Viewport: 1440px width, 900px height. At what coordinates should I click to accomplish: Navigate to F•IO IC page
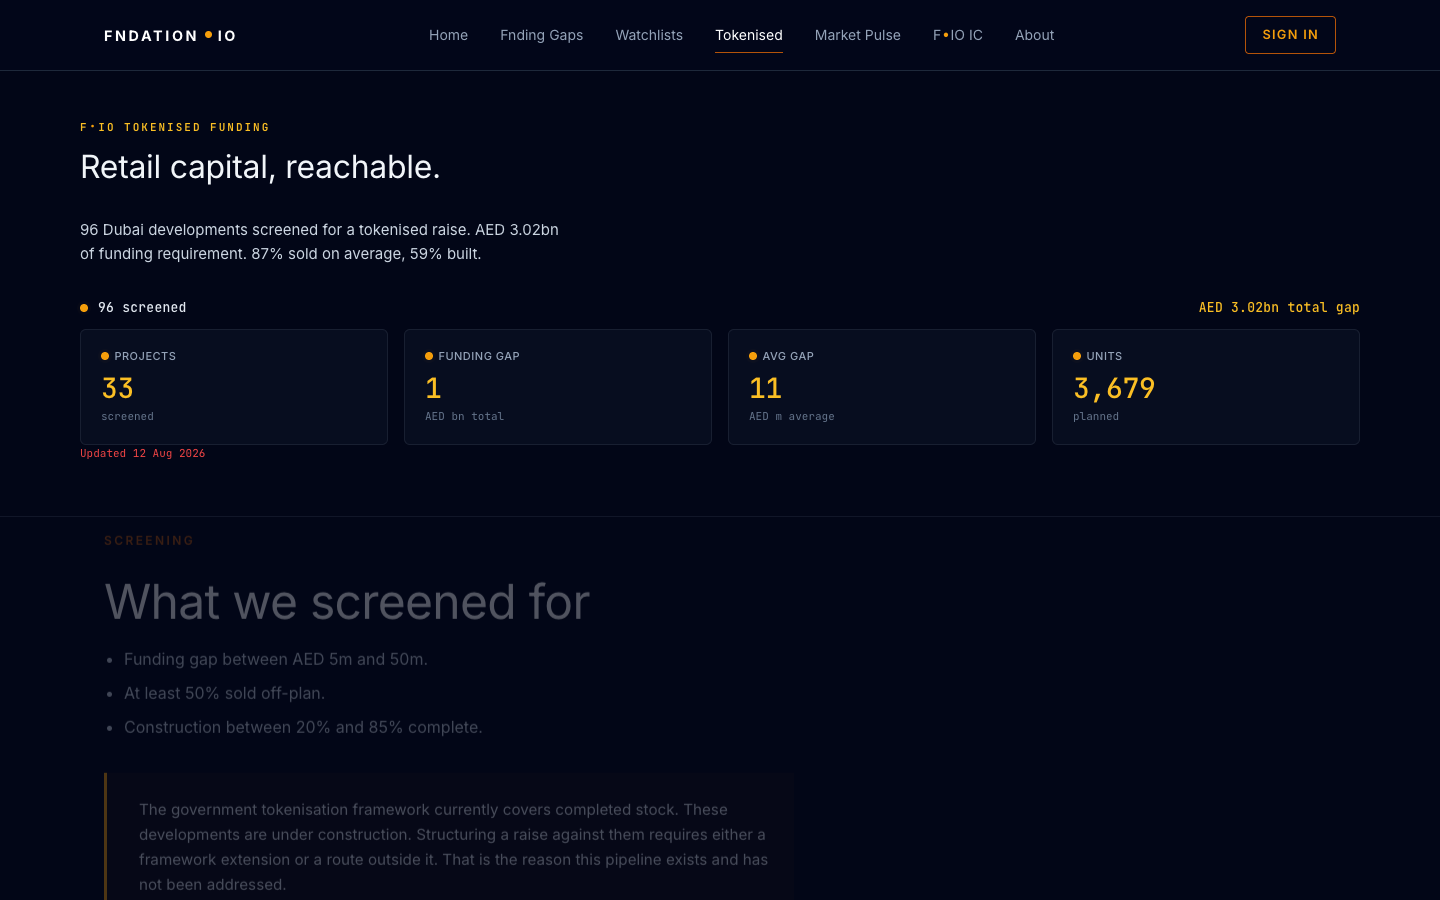pyautogui.click(x=958, y=35)
